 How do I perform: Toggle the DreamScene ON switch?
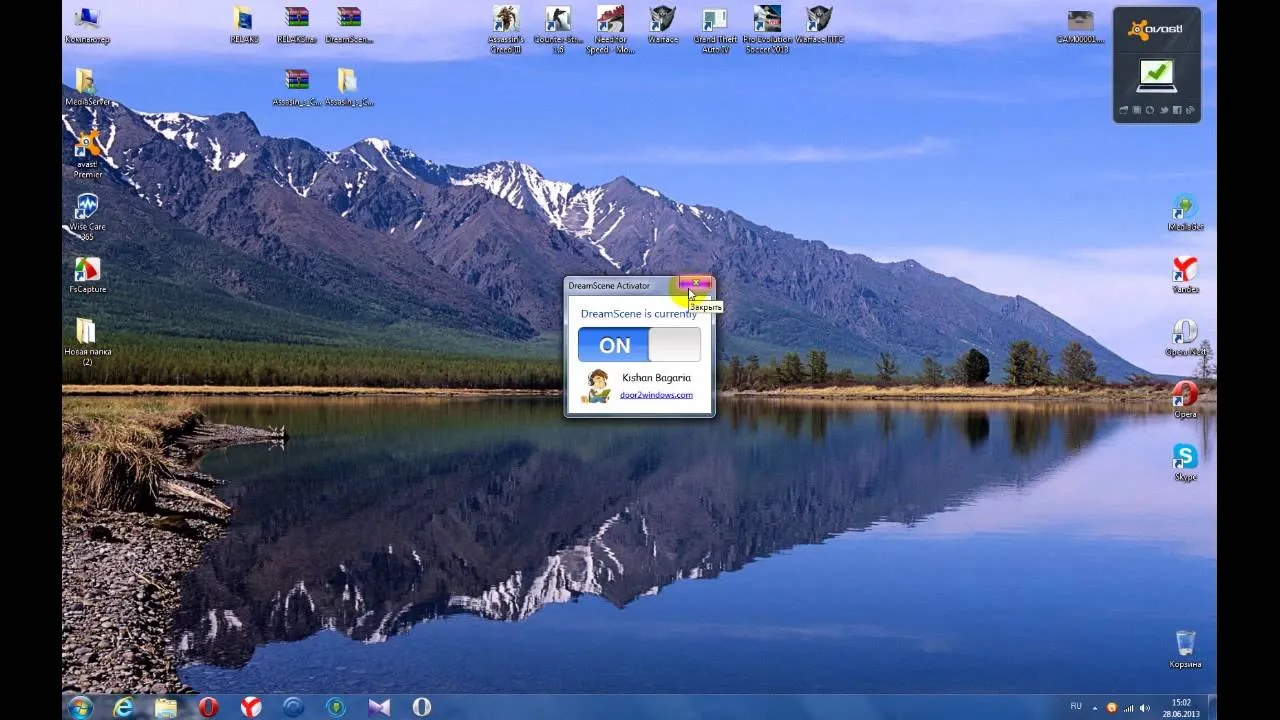pyautogui.click(x=639, y=345)
